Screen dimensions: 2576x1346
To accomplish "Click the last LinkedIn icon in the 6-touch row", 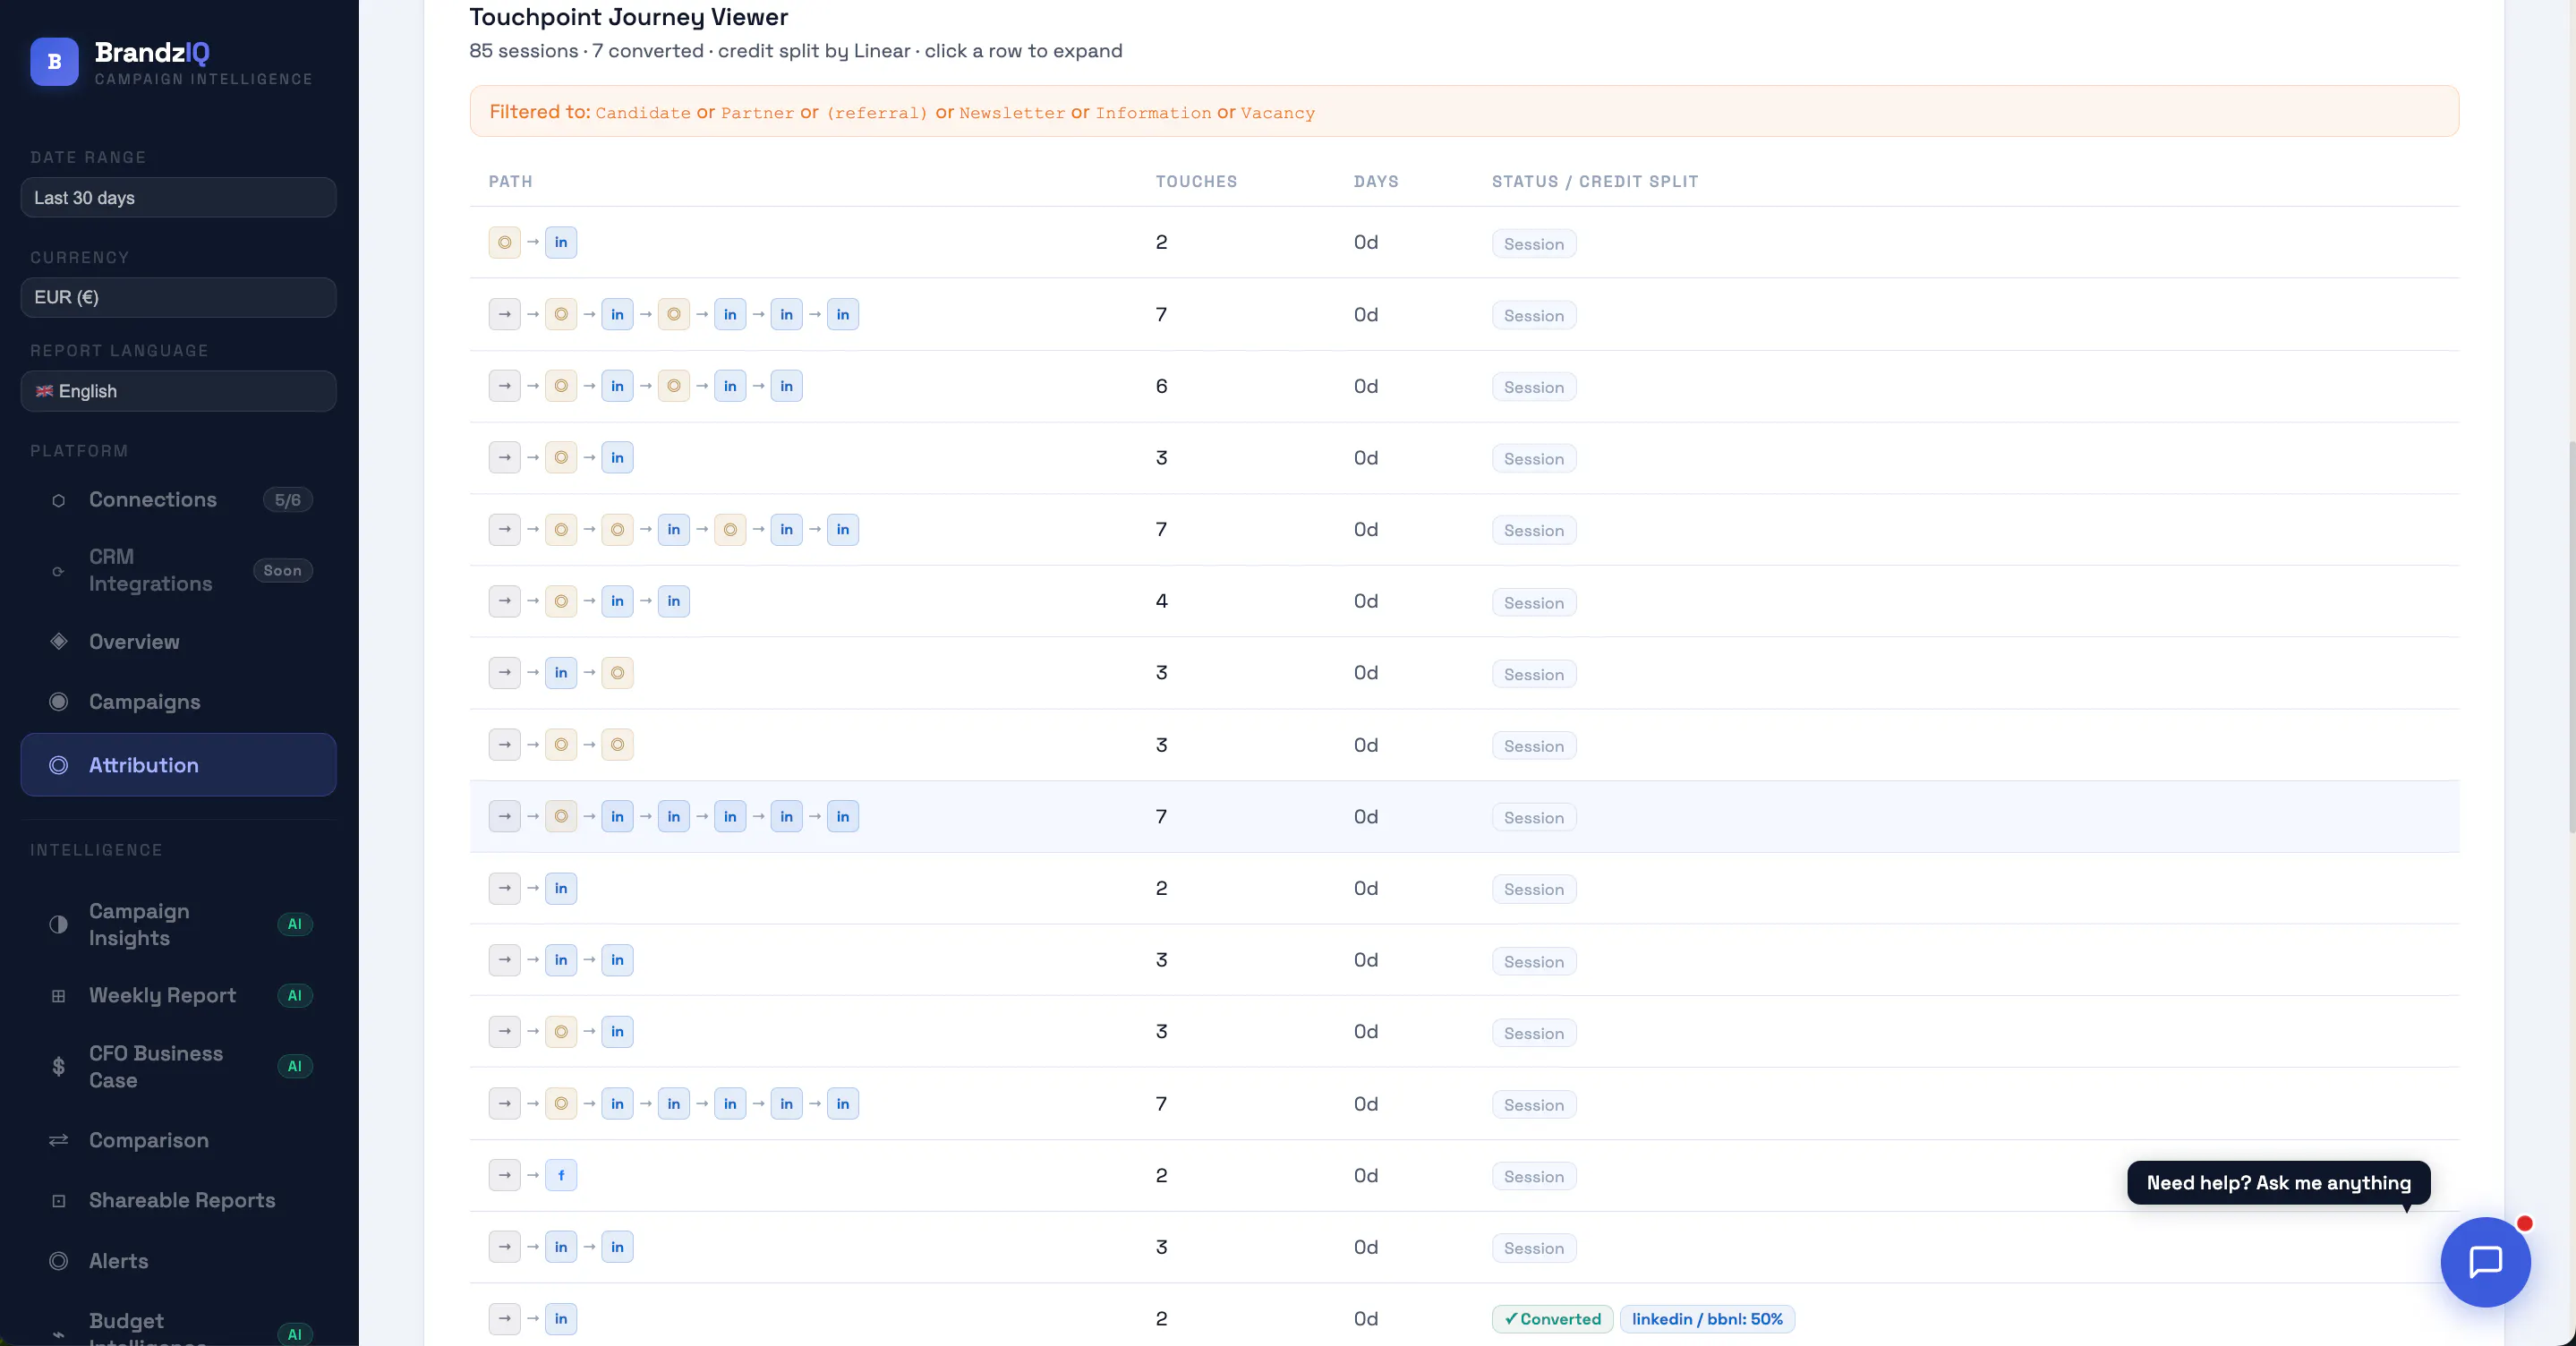I will tap(787, 386).
